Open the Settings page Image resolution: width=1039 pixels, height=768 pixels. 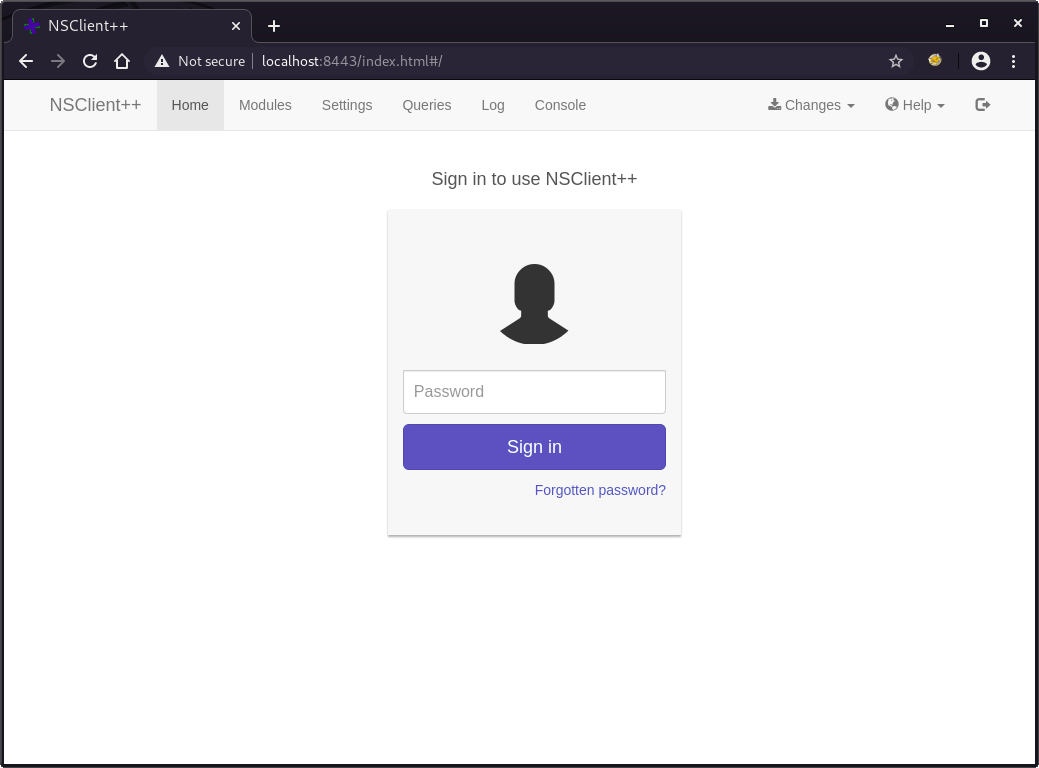point(347,105)
